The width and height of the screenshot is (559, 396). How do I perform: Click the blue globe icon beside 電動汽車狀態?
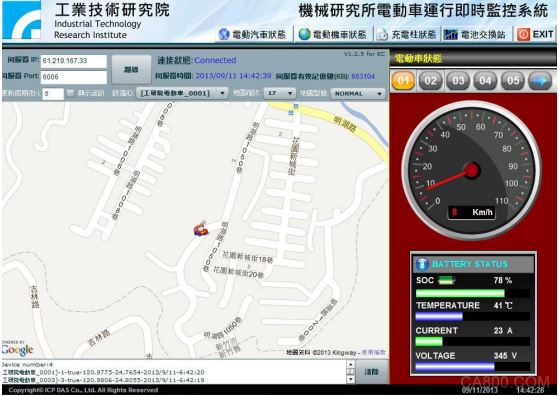click(224, 34)
